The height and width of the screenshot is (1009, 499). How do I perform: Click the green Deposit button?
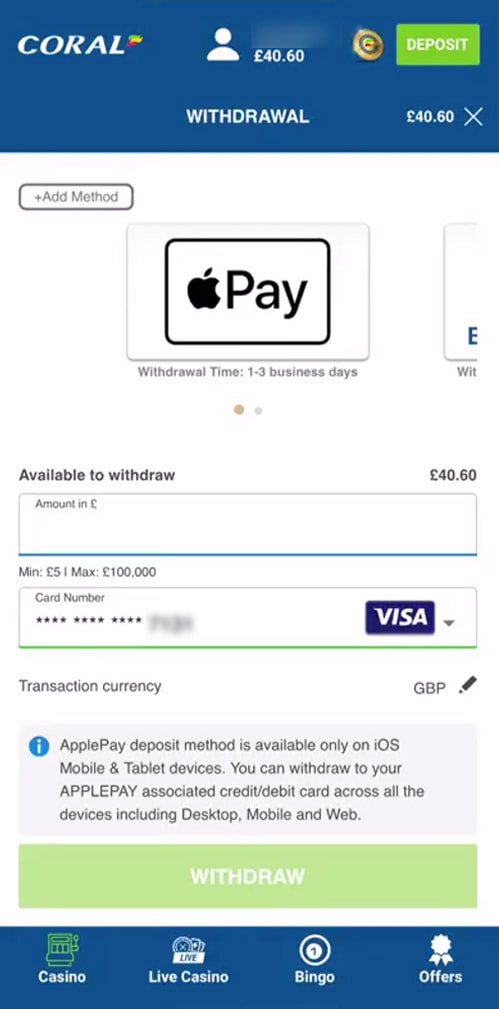click(x=438, y=44)
